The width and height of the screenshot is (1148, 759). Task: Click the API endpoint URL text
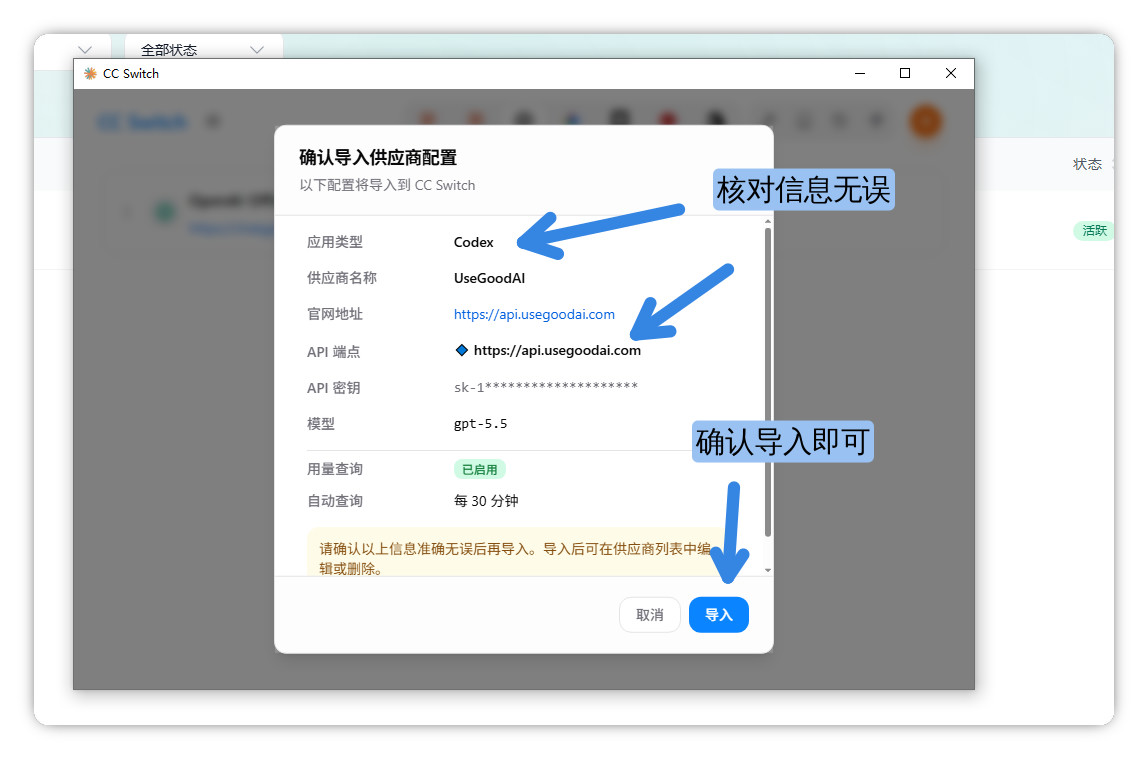pyautogui.click(x=556, y=351)
